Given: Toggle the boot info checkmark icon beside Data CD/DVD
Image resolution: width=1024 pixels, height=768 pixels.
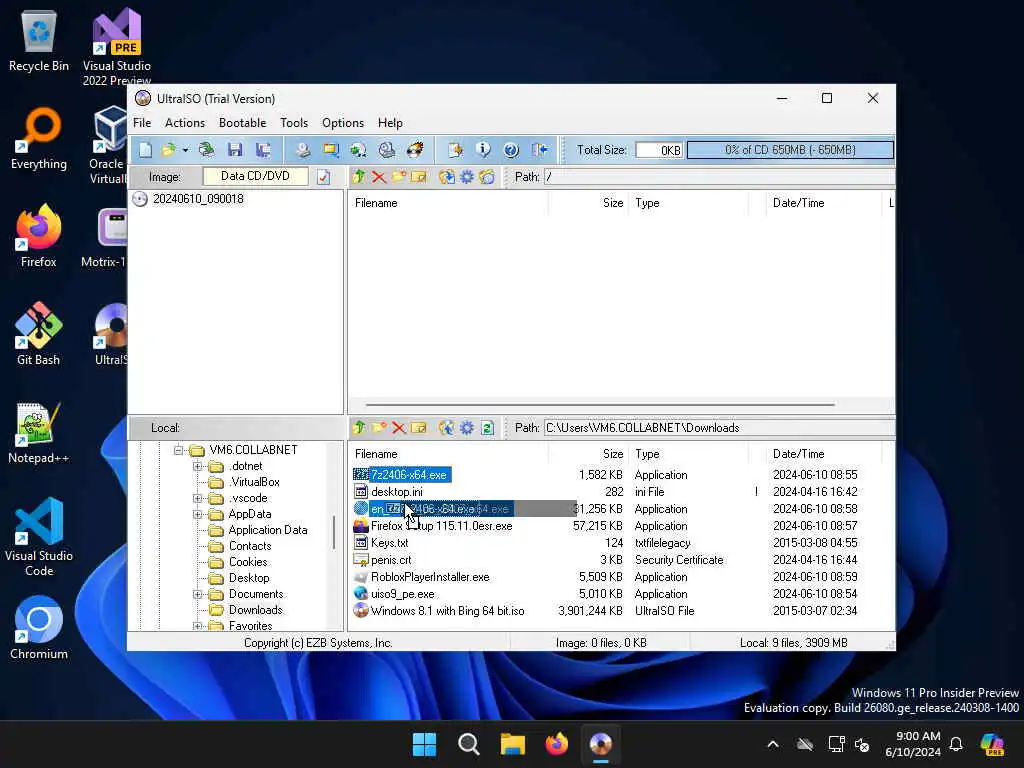Looking at the screenshot, I should 323,176.
